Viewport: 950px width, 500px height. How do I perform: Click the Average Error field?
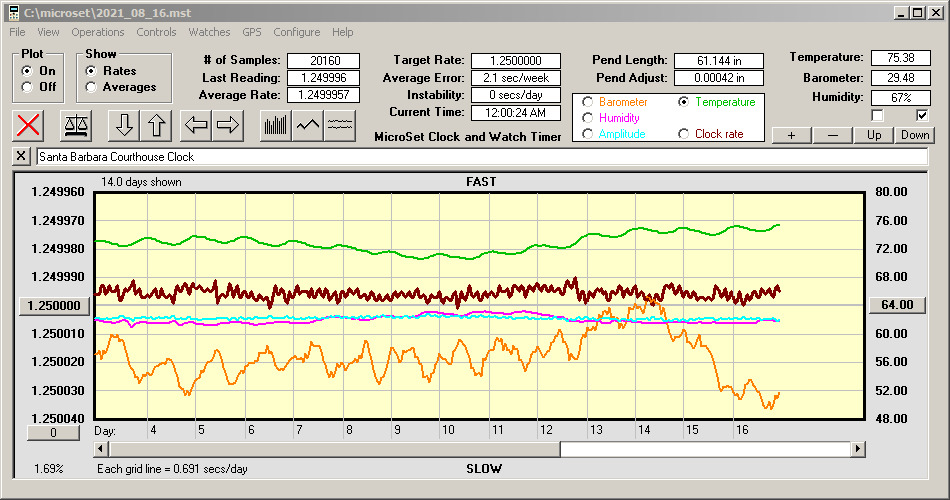click(x=516, y=78)
